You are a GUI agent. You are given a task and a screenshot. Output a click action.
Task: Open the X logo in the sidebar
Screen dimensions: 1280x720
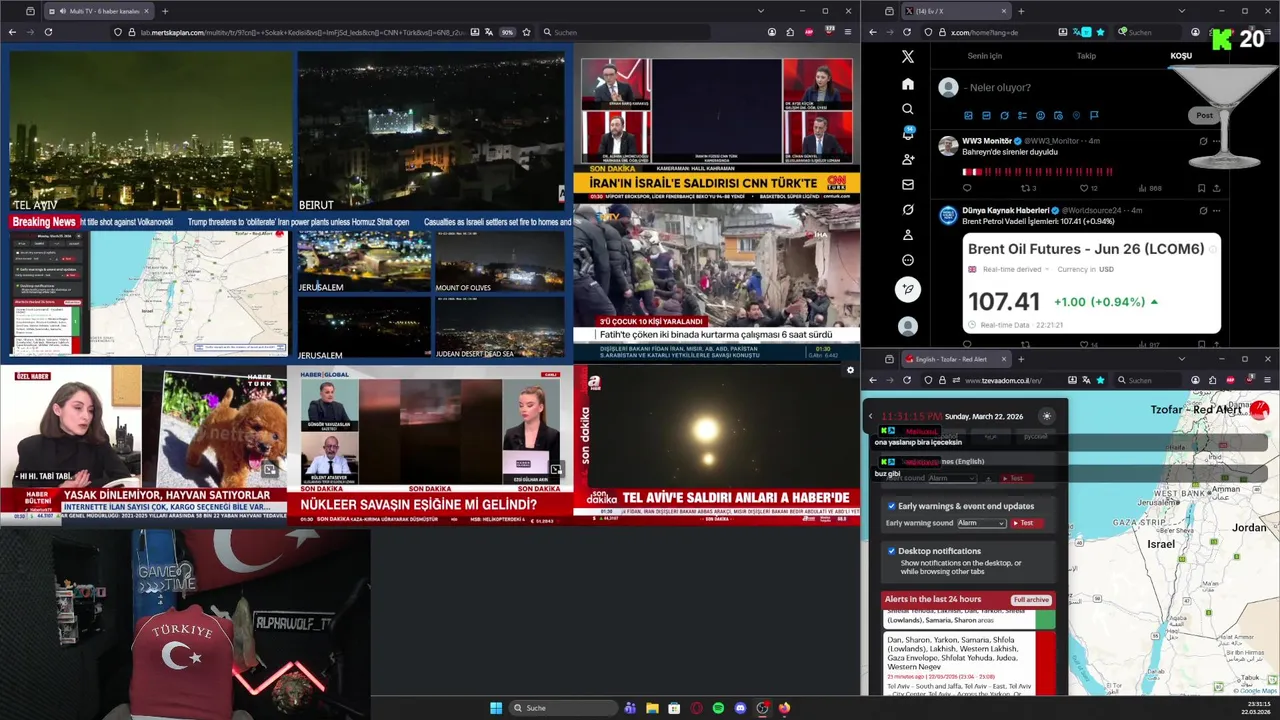point(907,58)
